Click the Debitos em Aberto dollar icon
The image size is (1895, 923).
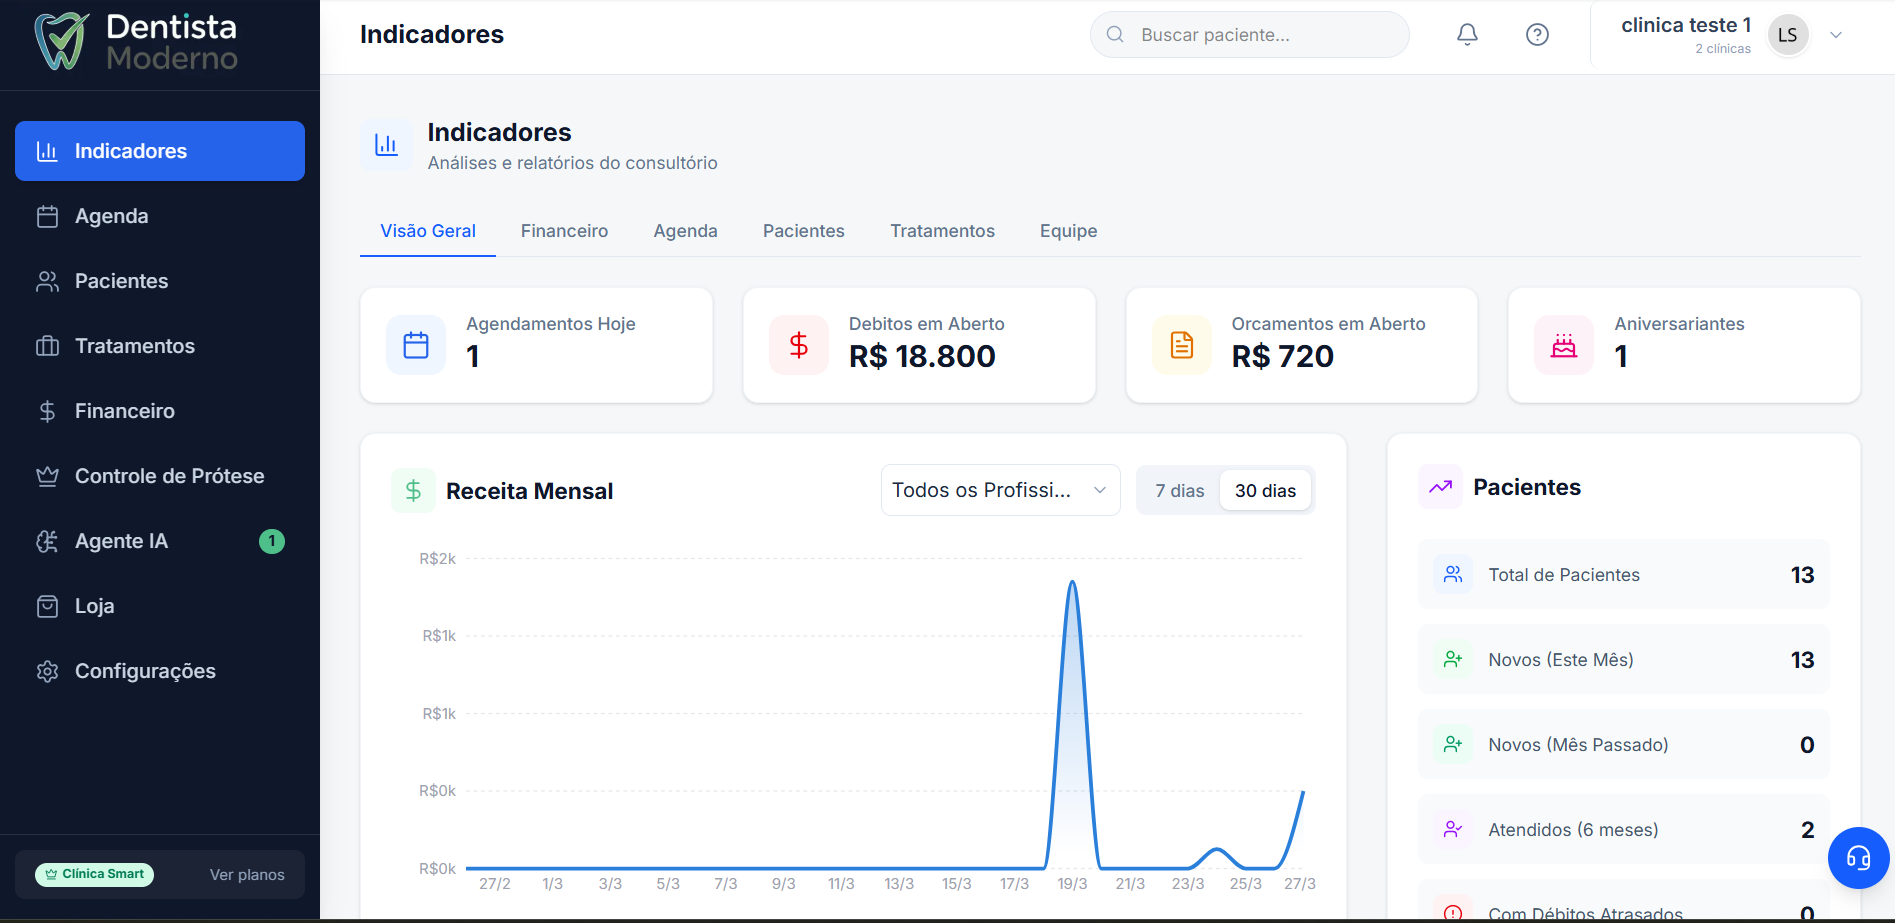(798, 345)
